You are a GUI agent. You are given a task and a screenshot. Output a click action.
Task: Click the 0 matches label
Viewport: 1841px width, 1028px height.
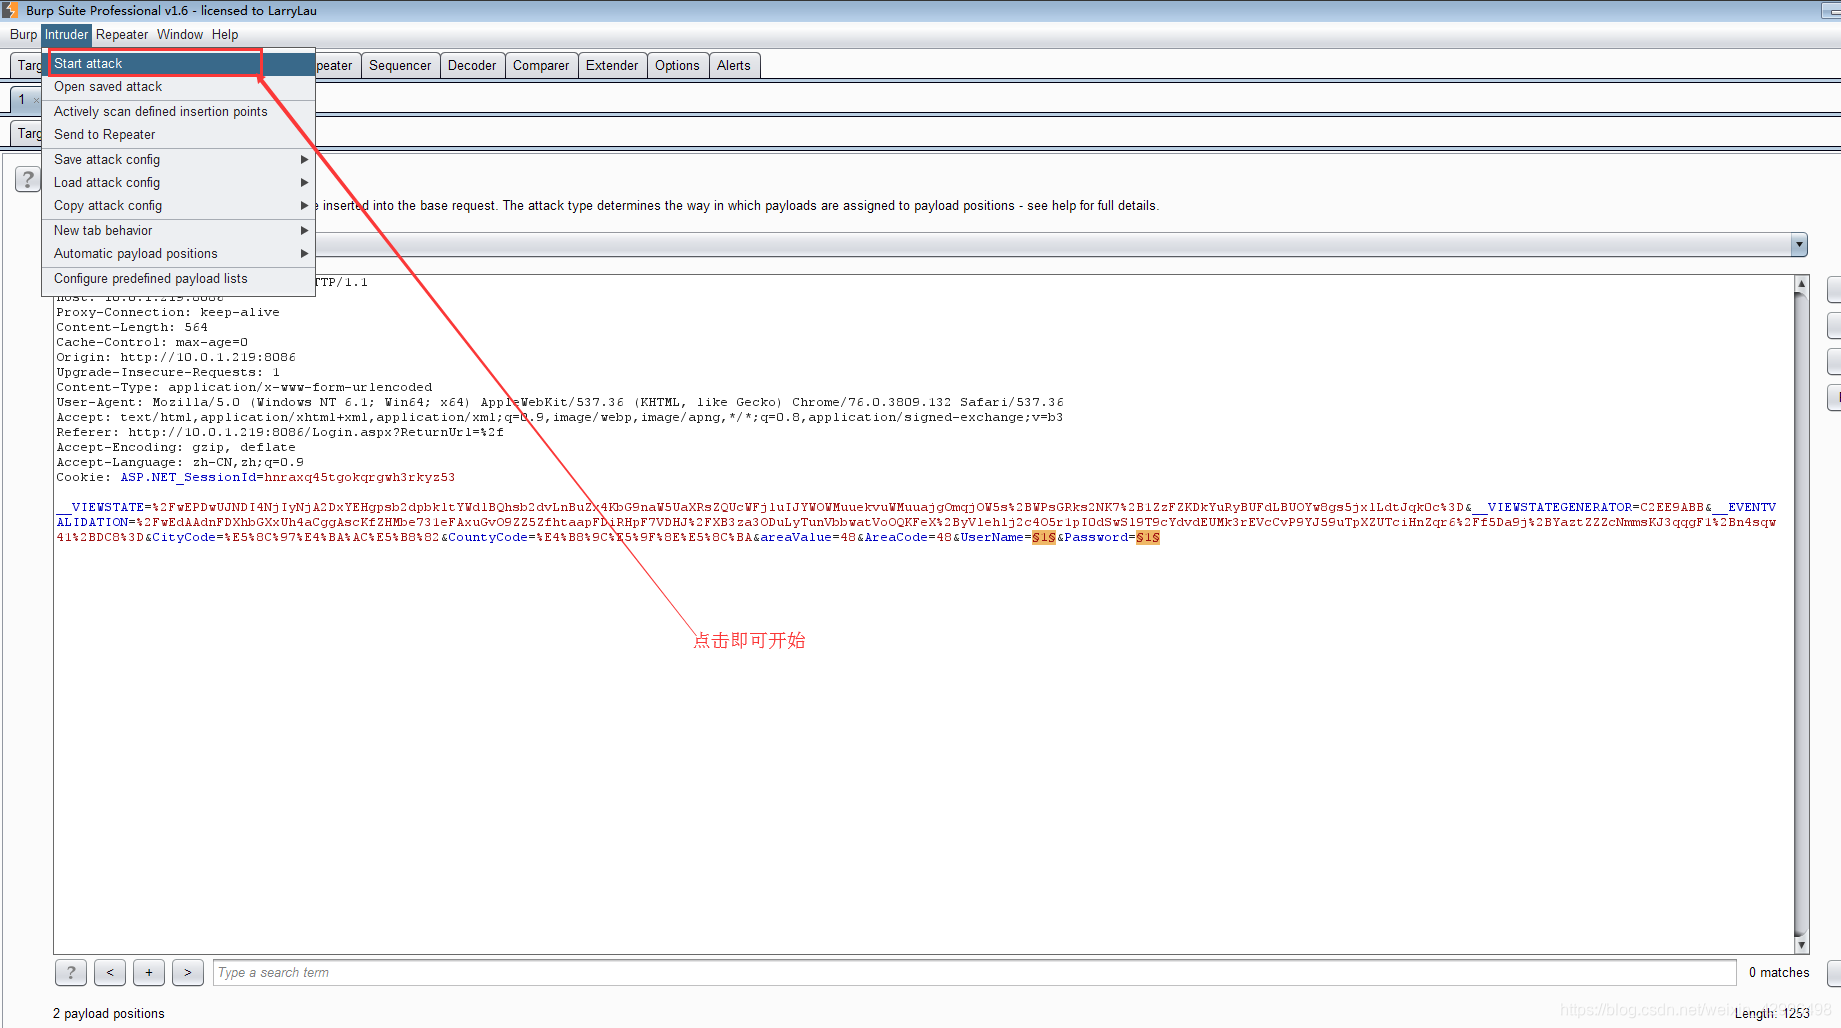click(1779, 972)
